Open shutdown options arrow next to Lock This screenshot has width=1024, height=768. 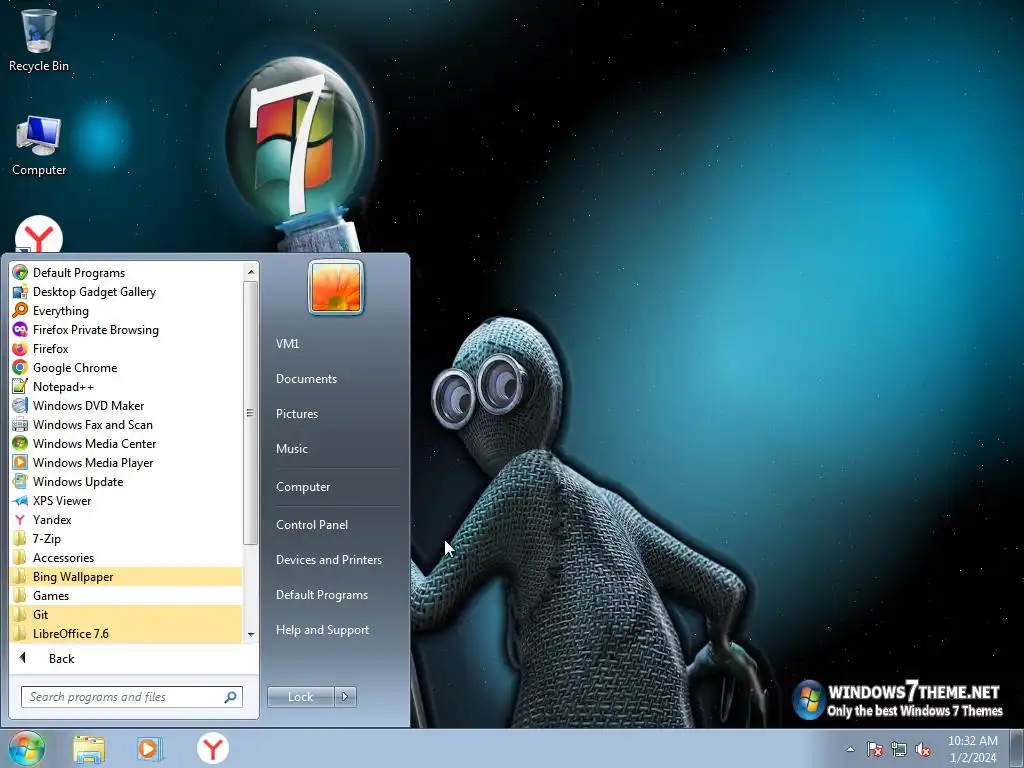[x=345, y=697]
